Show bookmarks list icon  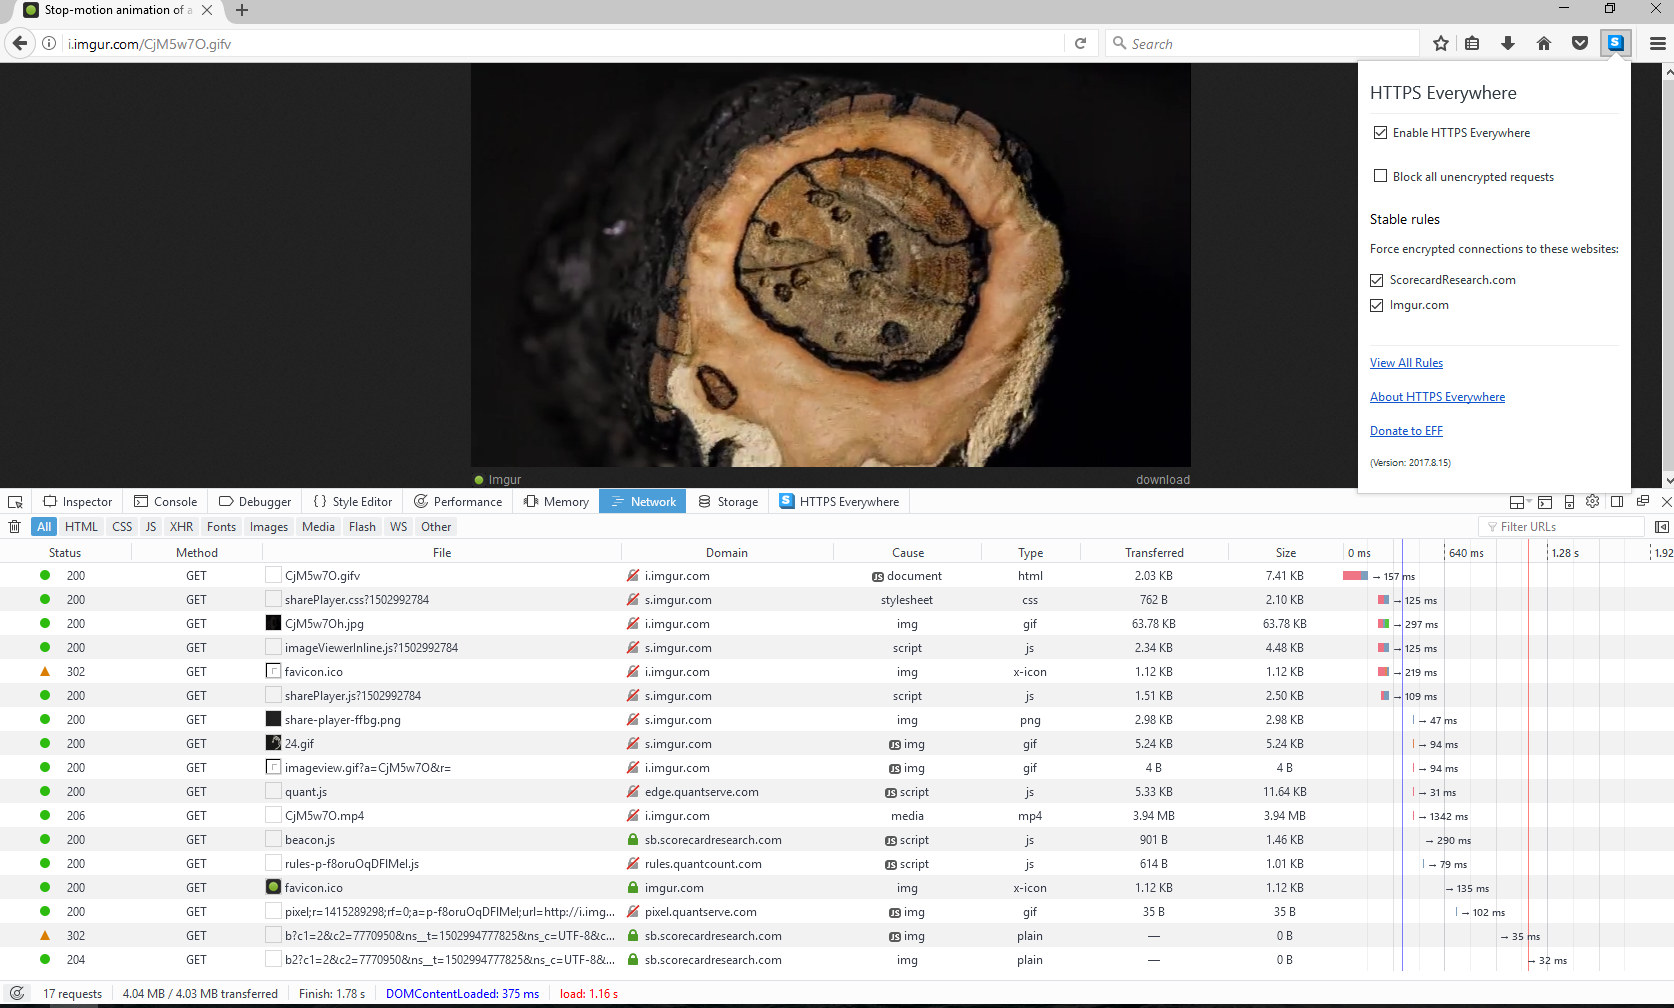[1472, 43]
